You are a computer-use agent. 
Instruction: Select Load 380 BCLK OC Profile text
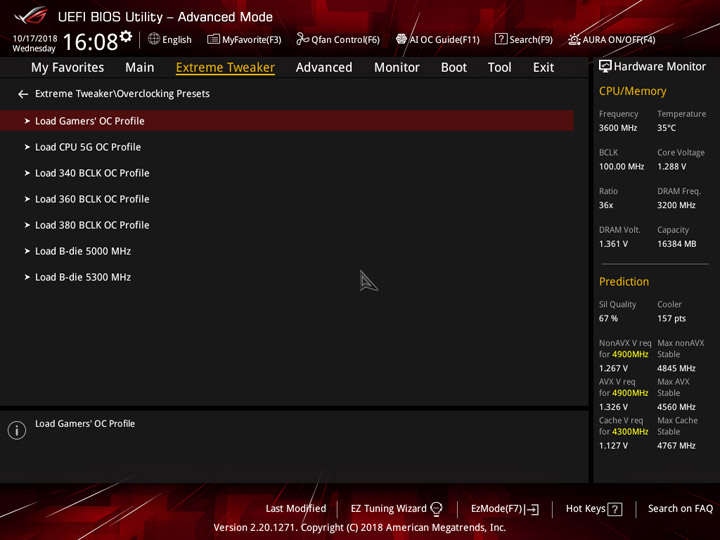pos(92,225)
